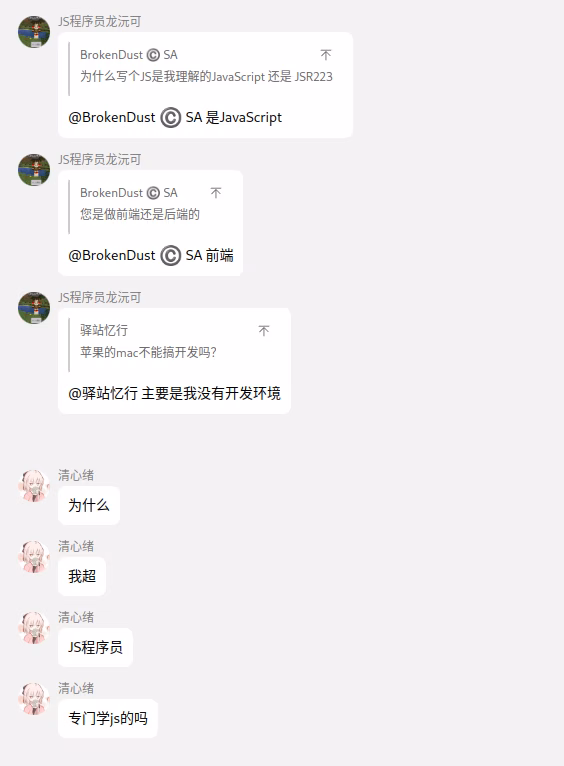The width and height of the screenshot is (564, 766).
Task: Jump to quoted JSR223 message arrow
Action: 326,55
